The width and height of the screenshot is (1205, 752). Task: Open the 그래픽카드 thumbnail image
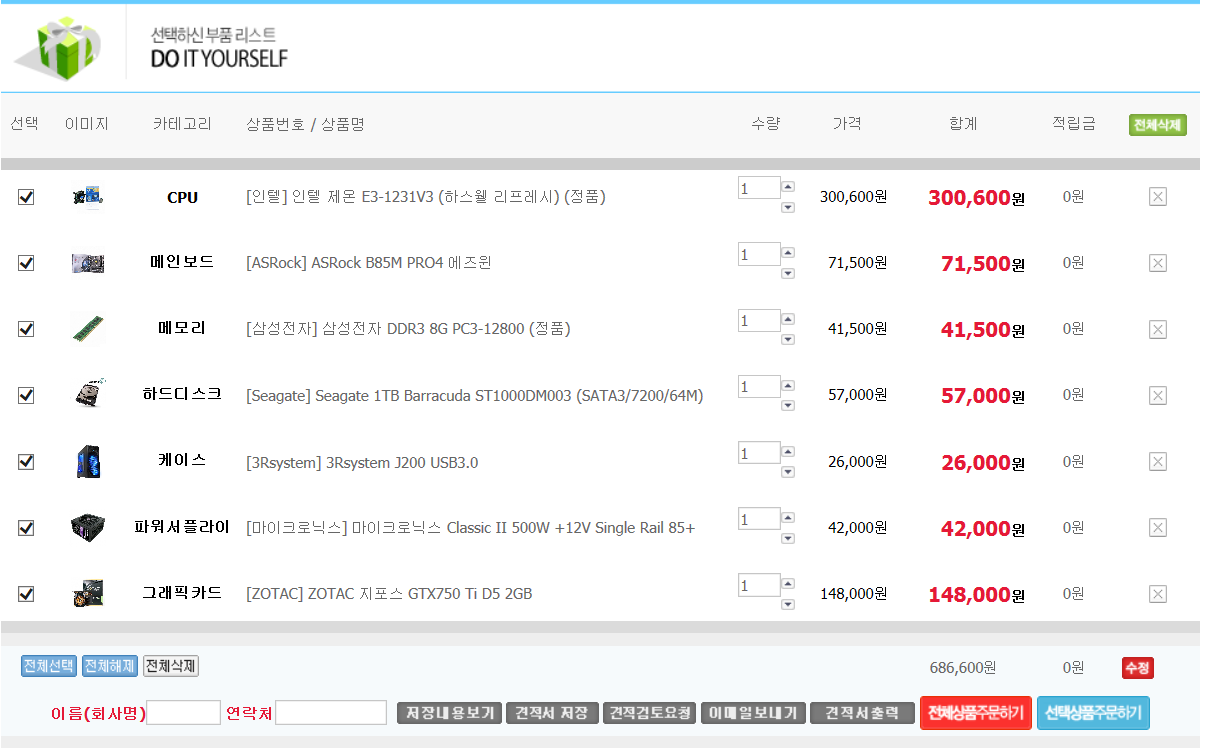tap(88, 593)
